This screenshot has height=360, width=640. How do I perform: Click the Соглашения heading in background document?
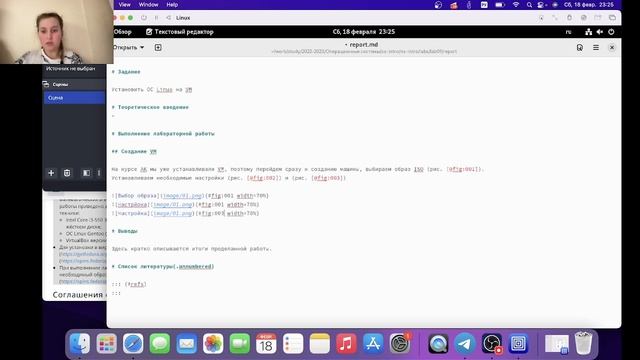78,295
